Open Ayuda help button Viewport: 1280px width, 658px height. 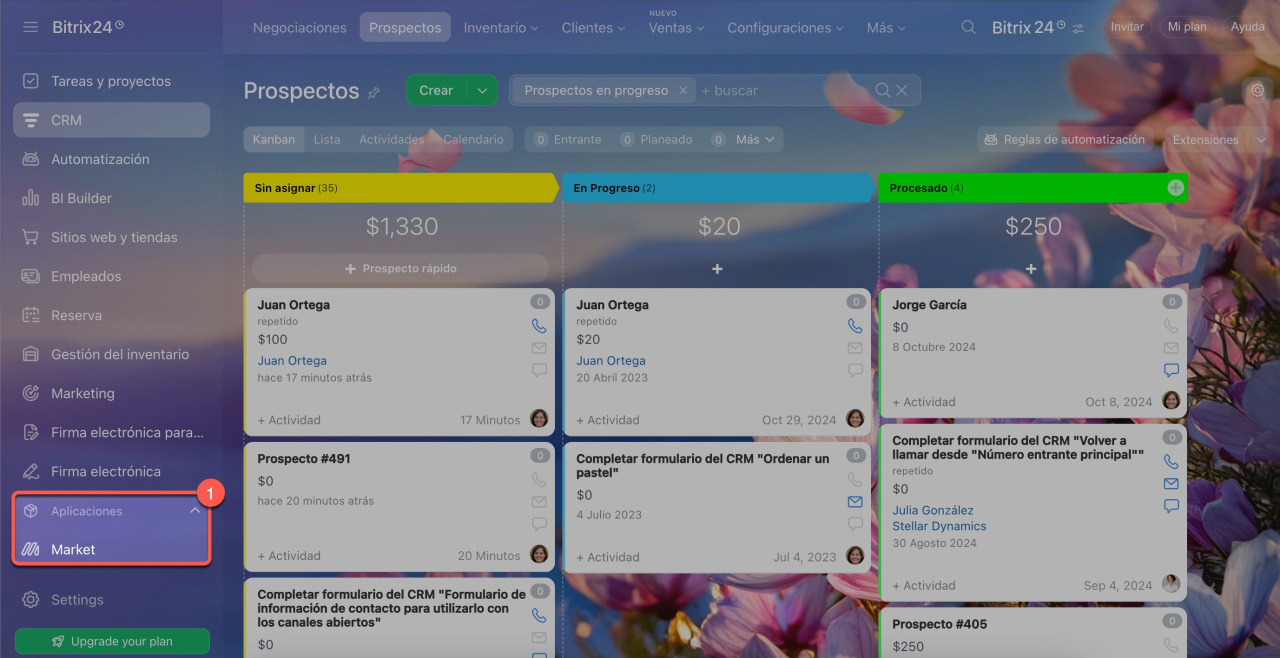[x=1248, y=27]
